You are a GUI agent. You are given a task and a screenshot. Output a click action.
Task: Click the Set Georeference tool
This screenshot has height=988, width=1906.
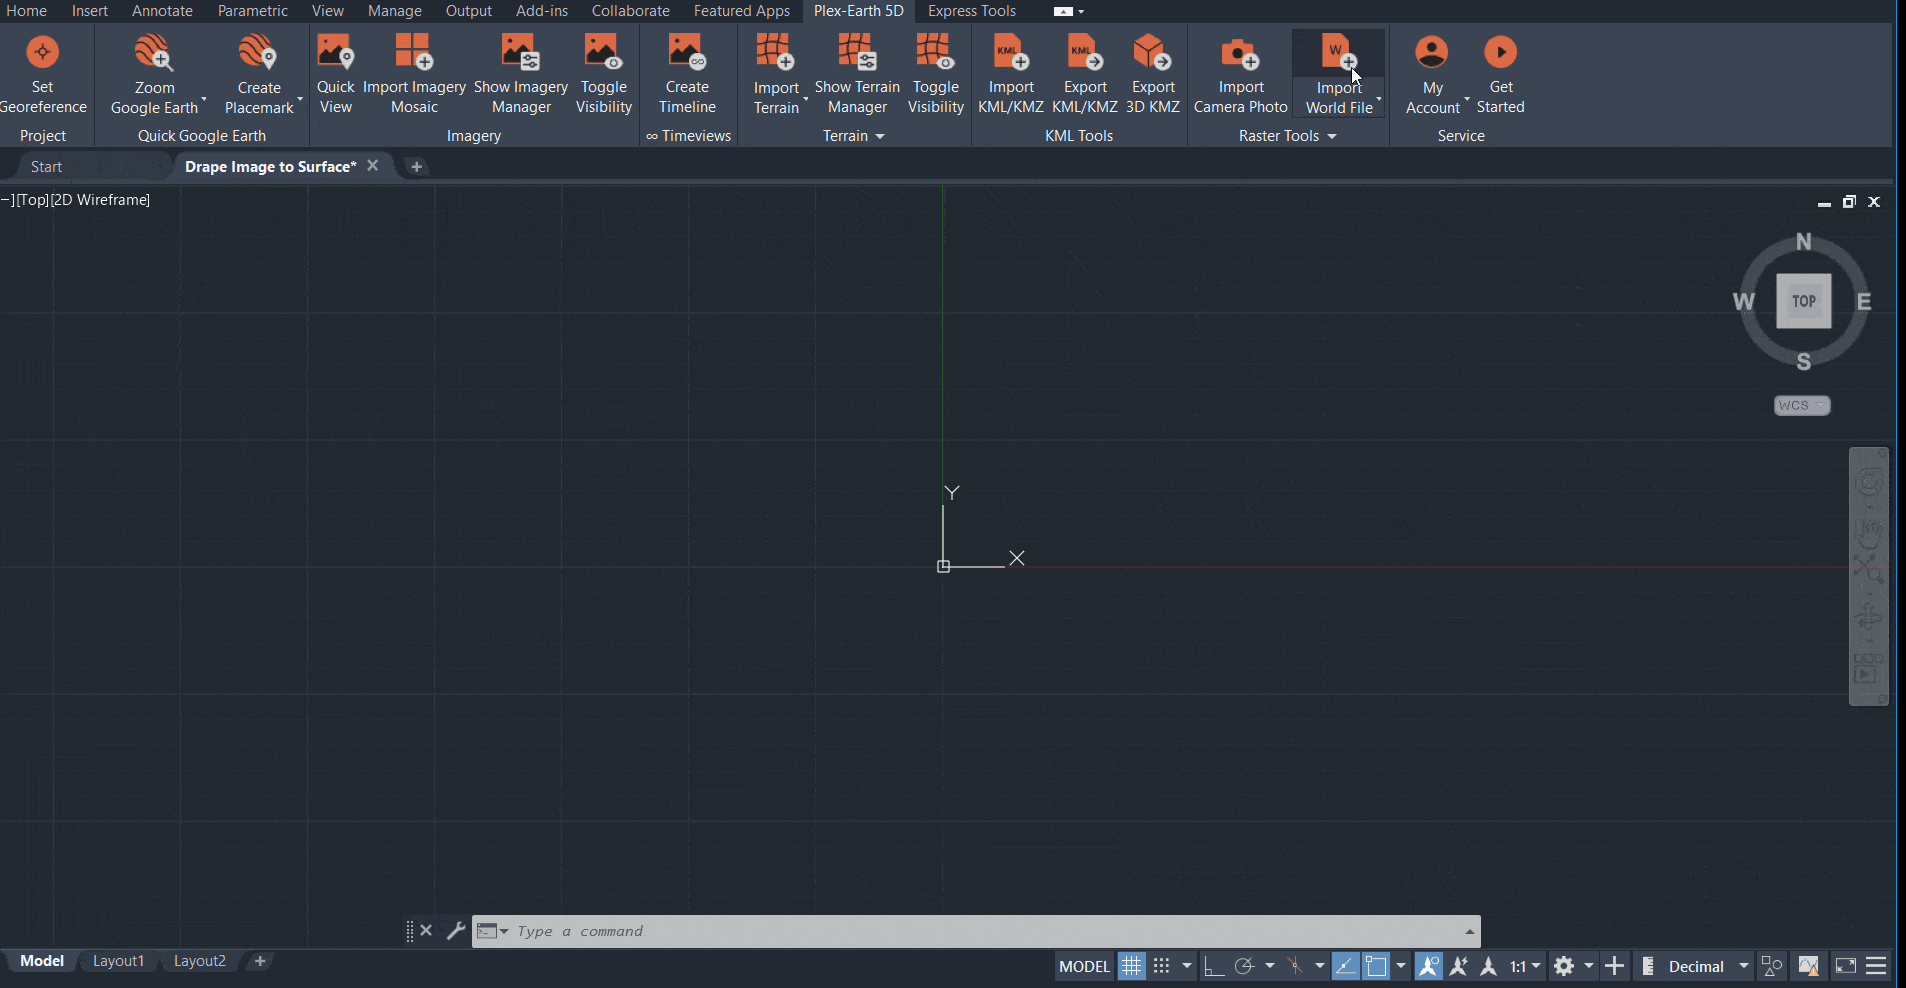point(42,74)
